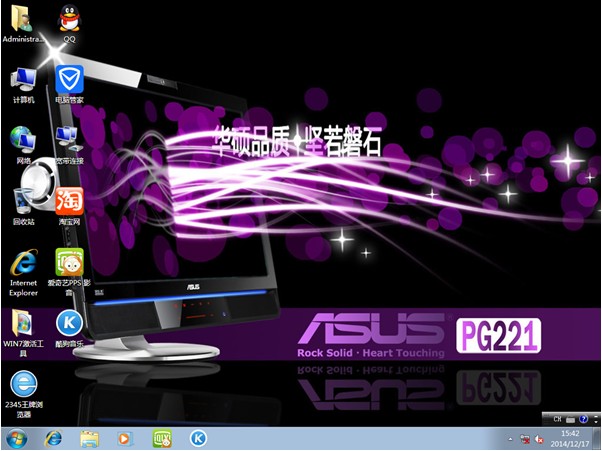Open the language bar help icon
This screenshot has height=451, width=602.
(584, 419)
